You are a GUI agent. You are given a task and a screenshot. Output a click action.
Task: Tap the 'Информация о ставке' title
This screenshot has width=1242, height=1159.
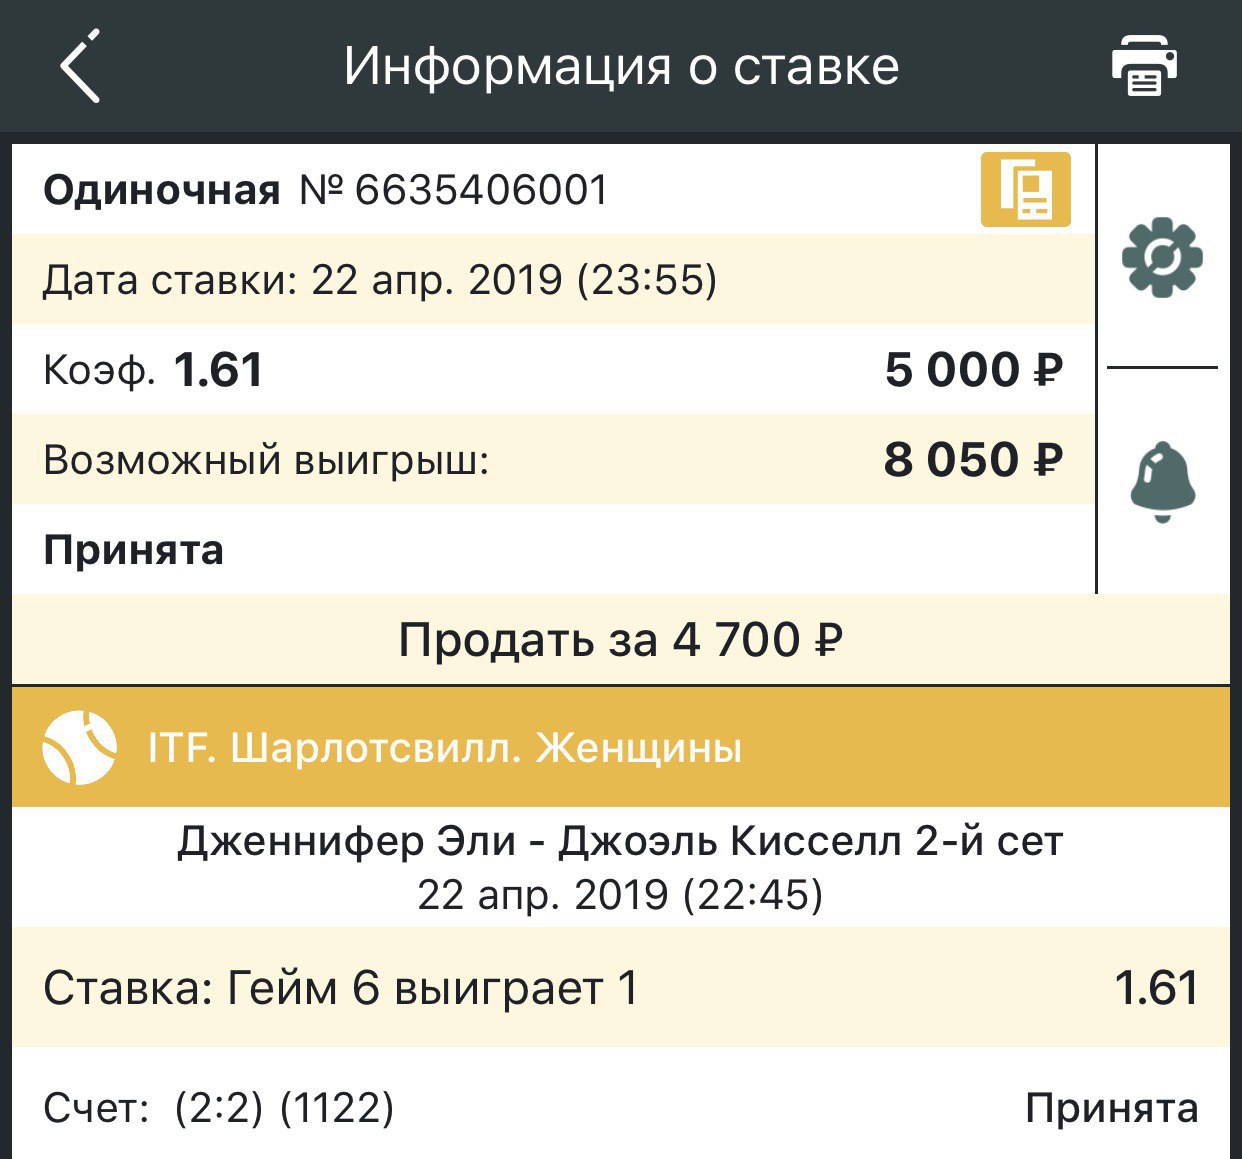[x=621, y=67]
